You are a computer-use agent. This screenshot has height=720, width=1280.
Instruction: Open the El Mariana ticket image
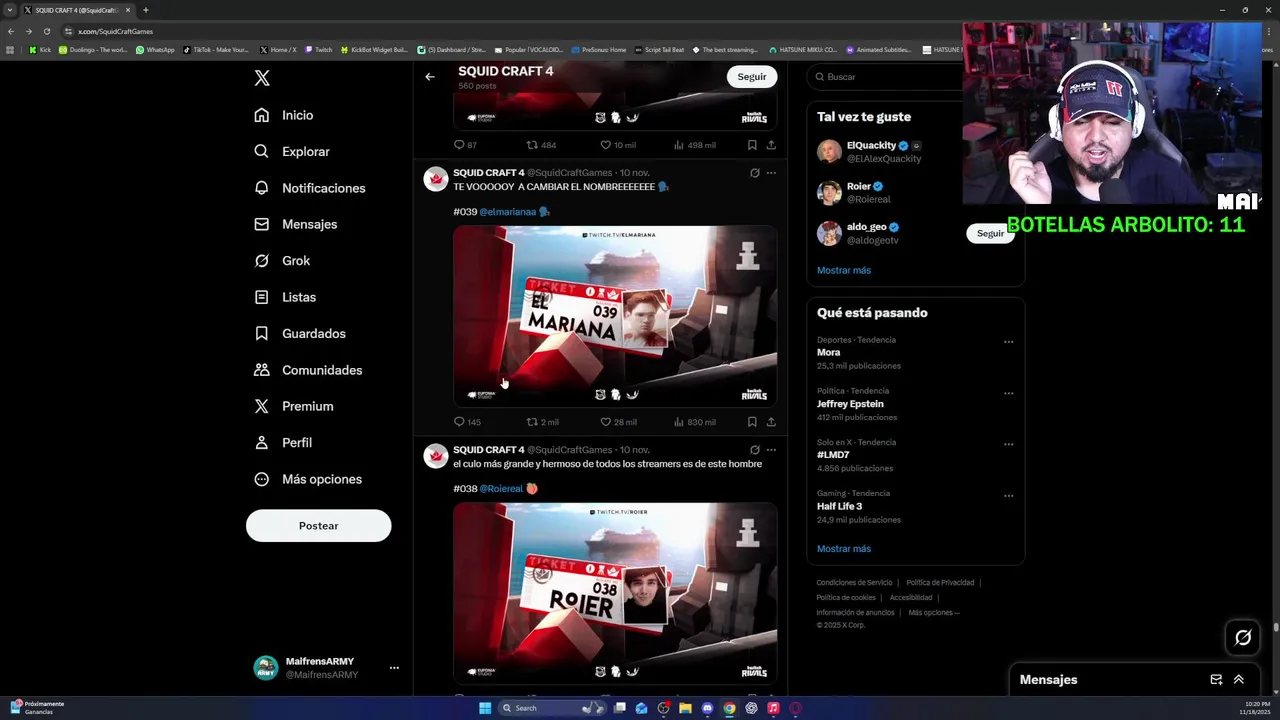(x=615, y=316)
